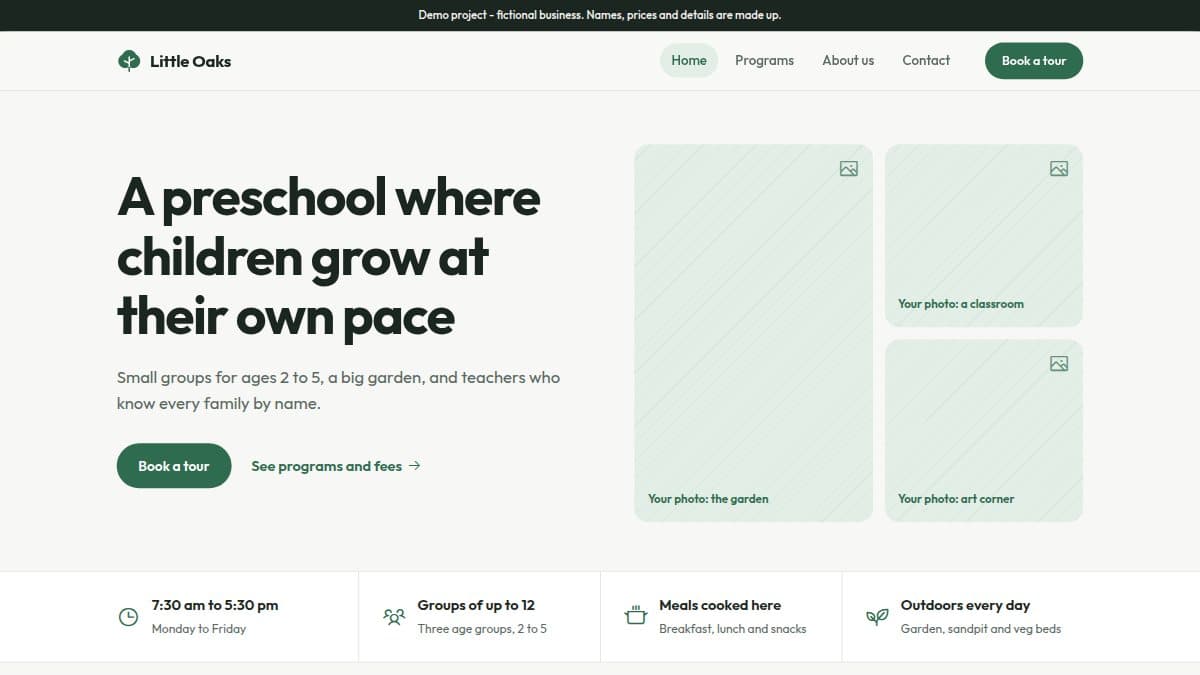
Task: Click the Little Oaks tree logo icon
Action: tap(129, 61)
